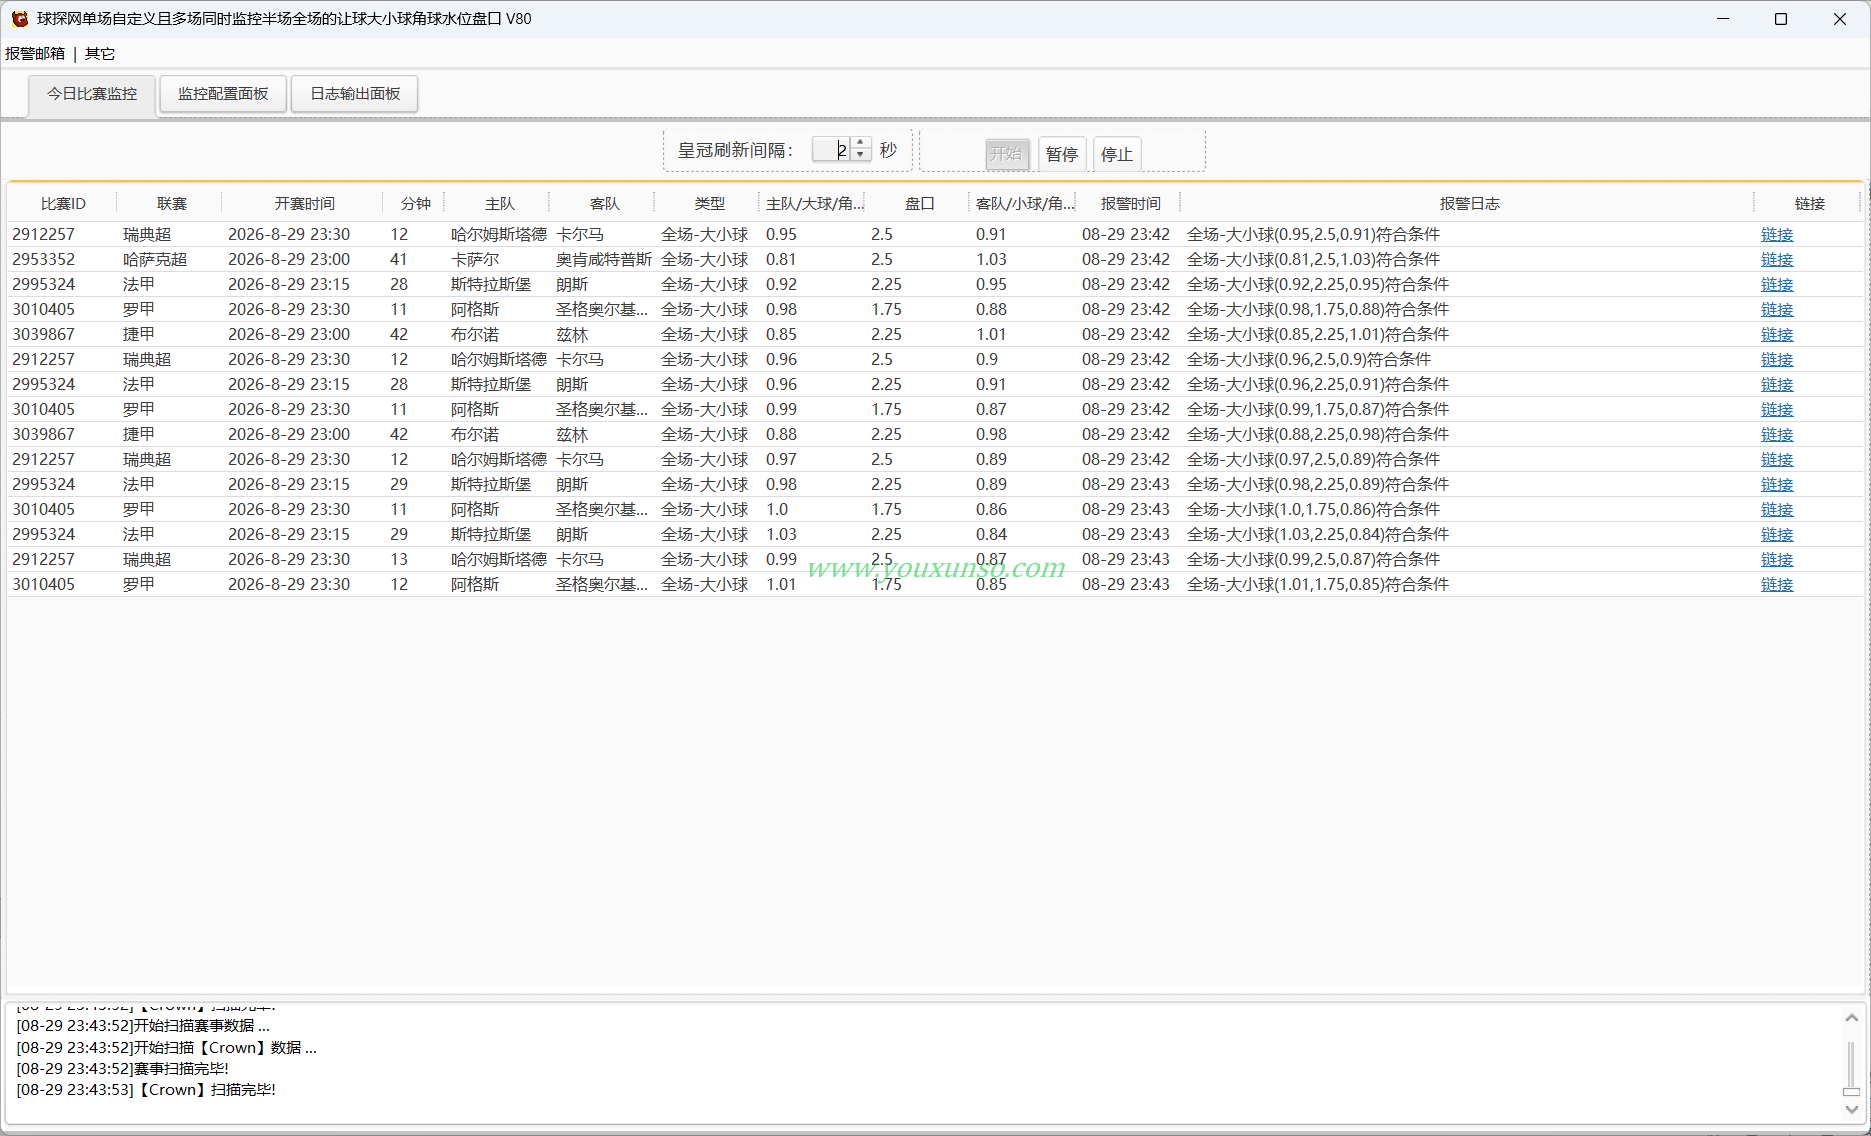Image resolution: width=1871 pixels, height=1136 pixels.
Task: Select the 今日比赛监控 tab
Action: tap(92, 94)
